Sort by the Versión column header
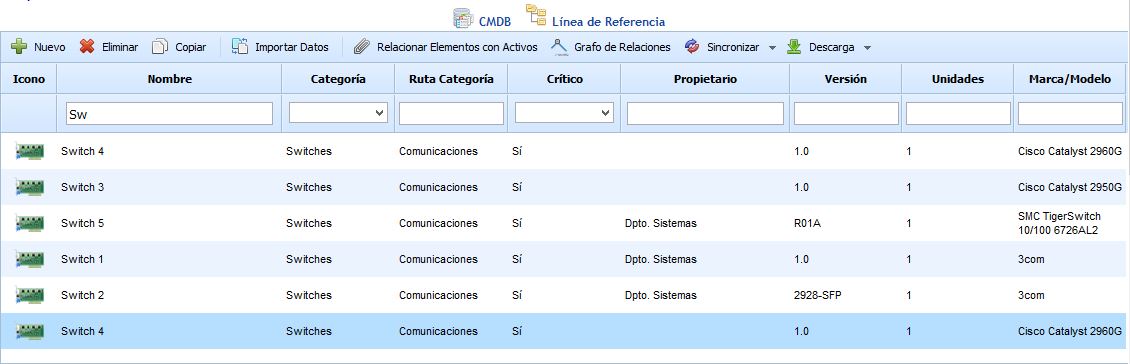 click(x=845, y=79)
